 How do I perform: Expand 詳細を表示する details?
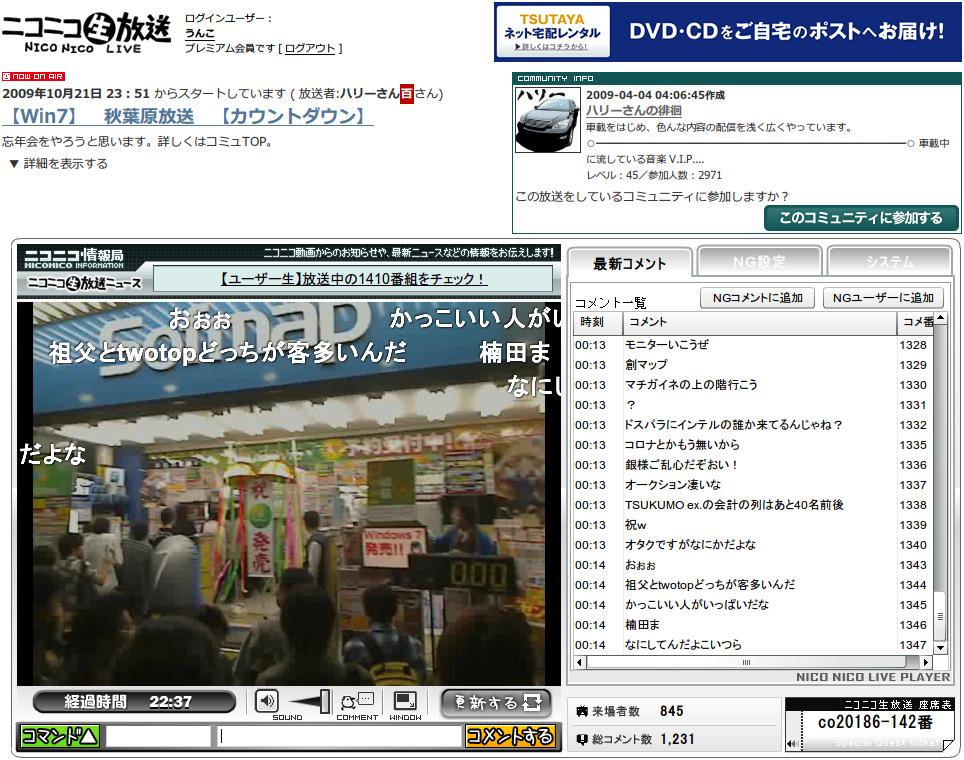[x=59, y=164]
